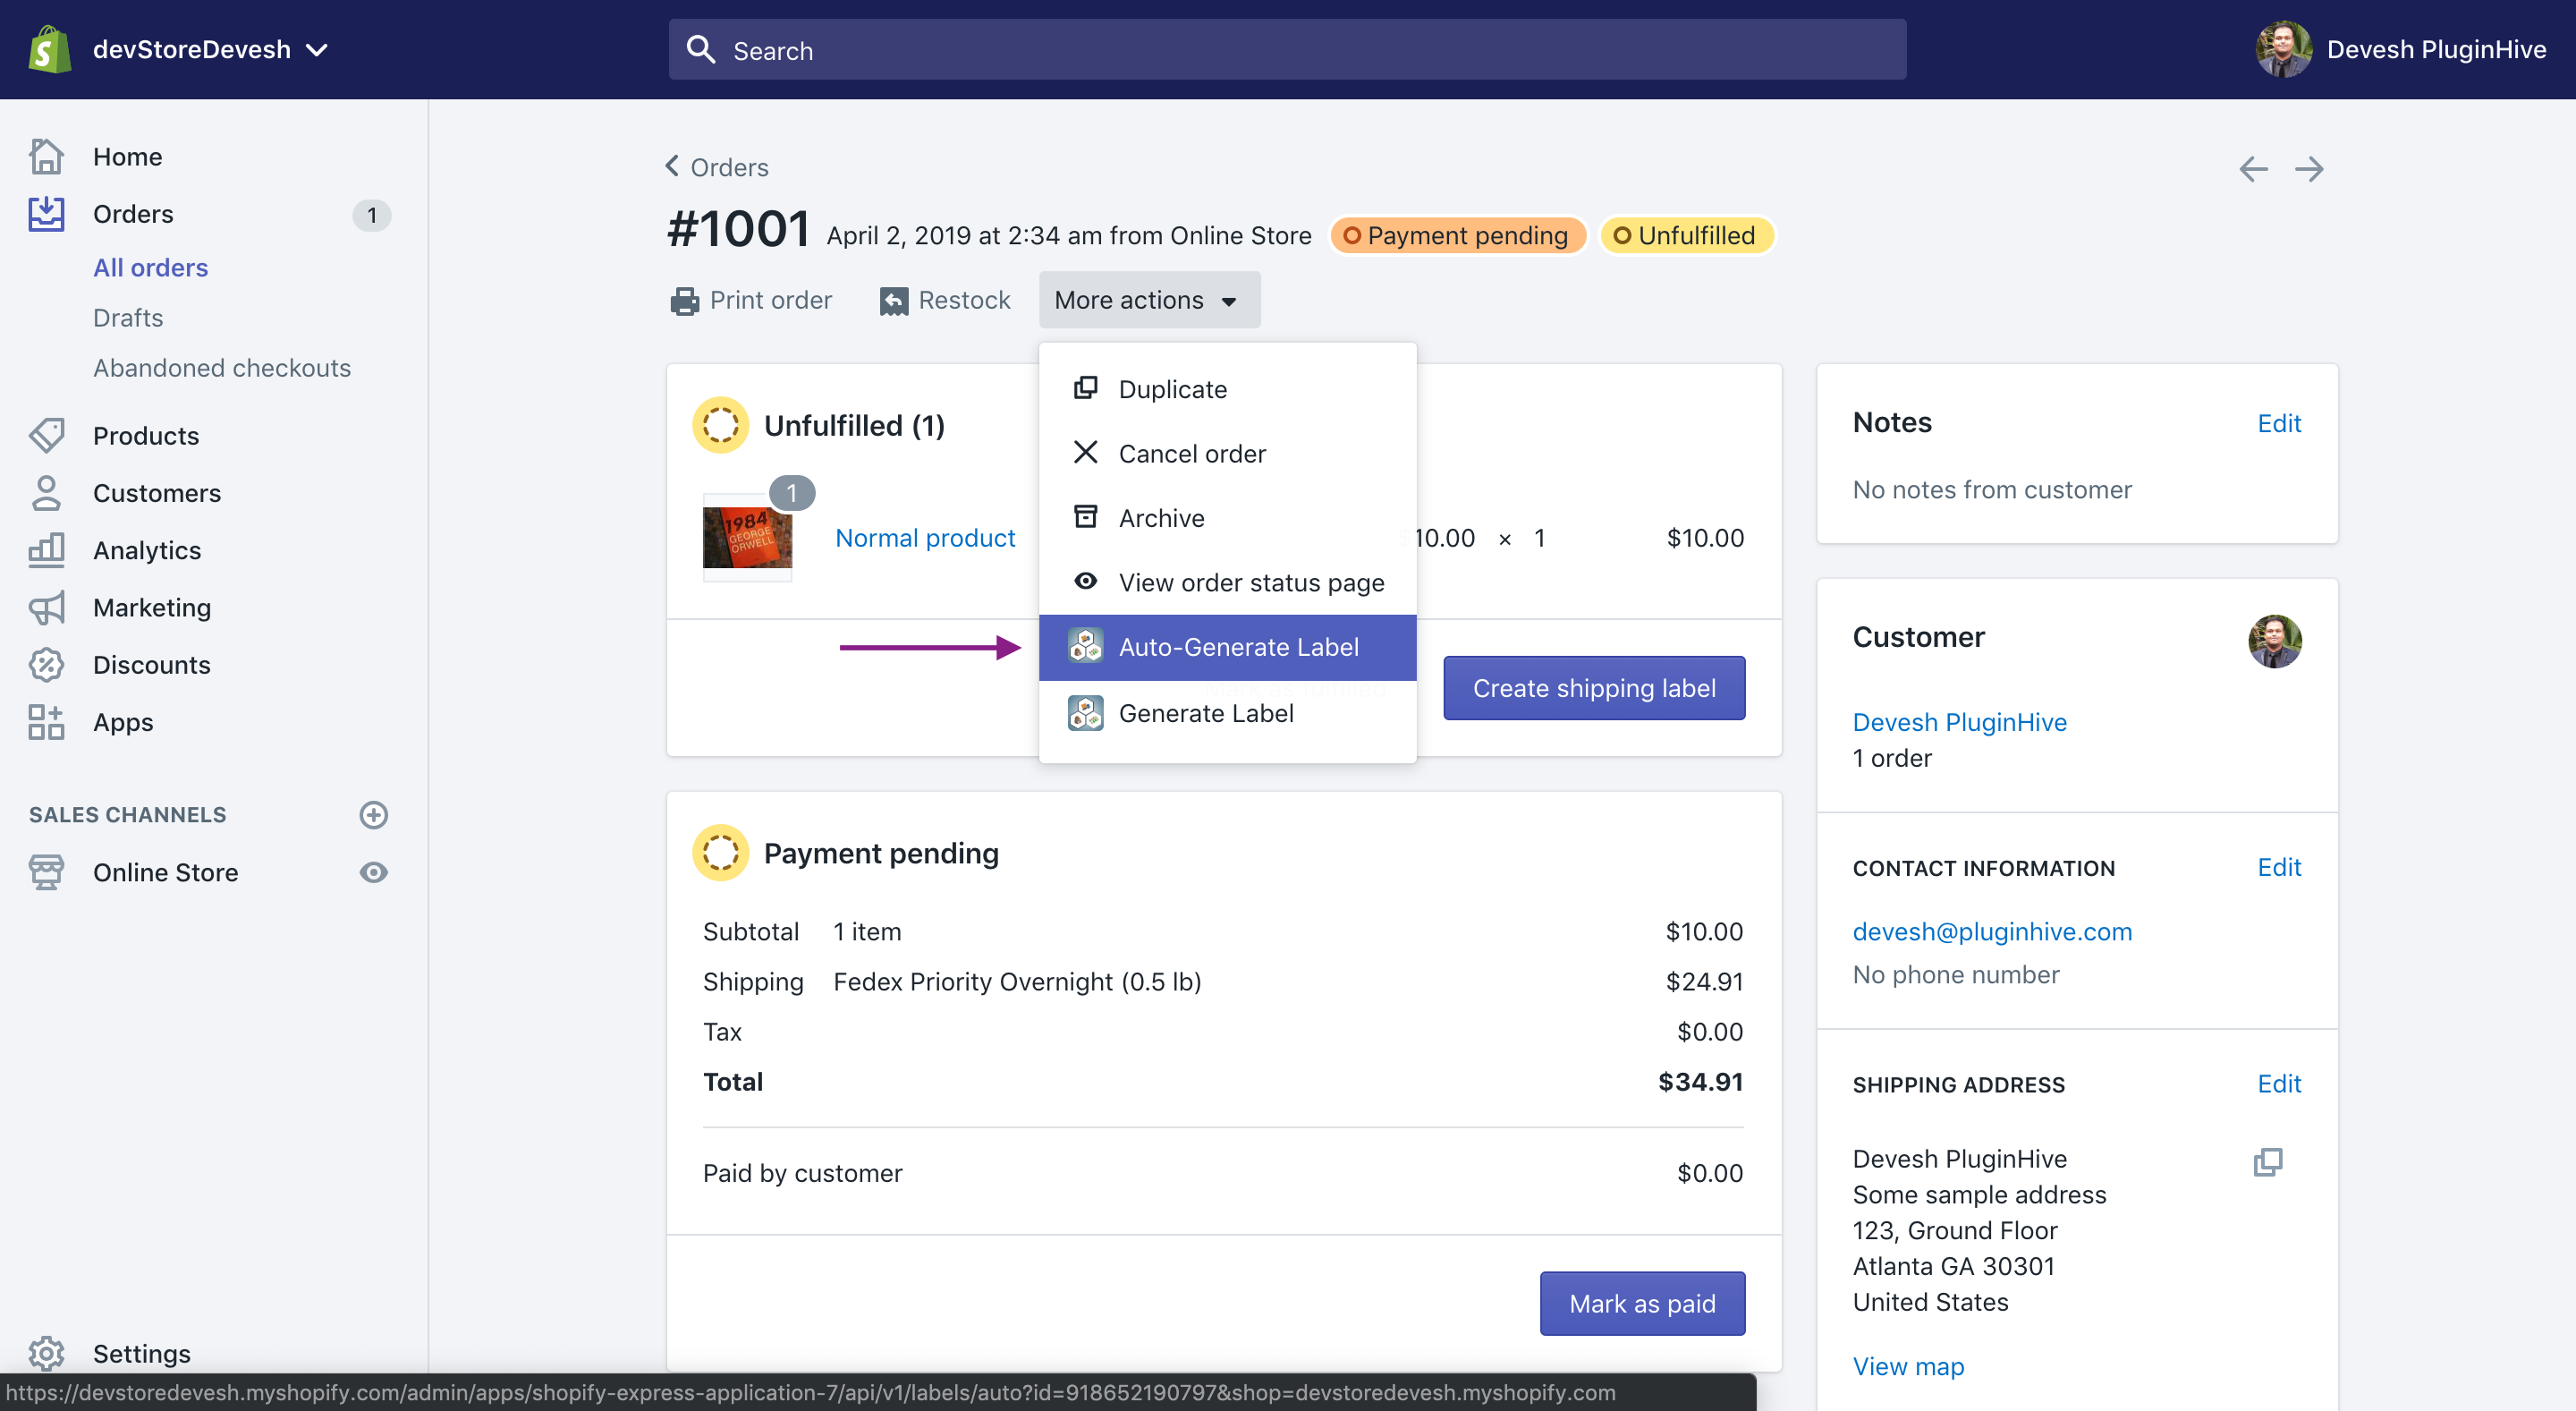The width and height of the screenshot is (2576, 1411).
Task: Click the Paid by customer row label
Action: pyautogui.click(x=802, y=1172)
